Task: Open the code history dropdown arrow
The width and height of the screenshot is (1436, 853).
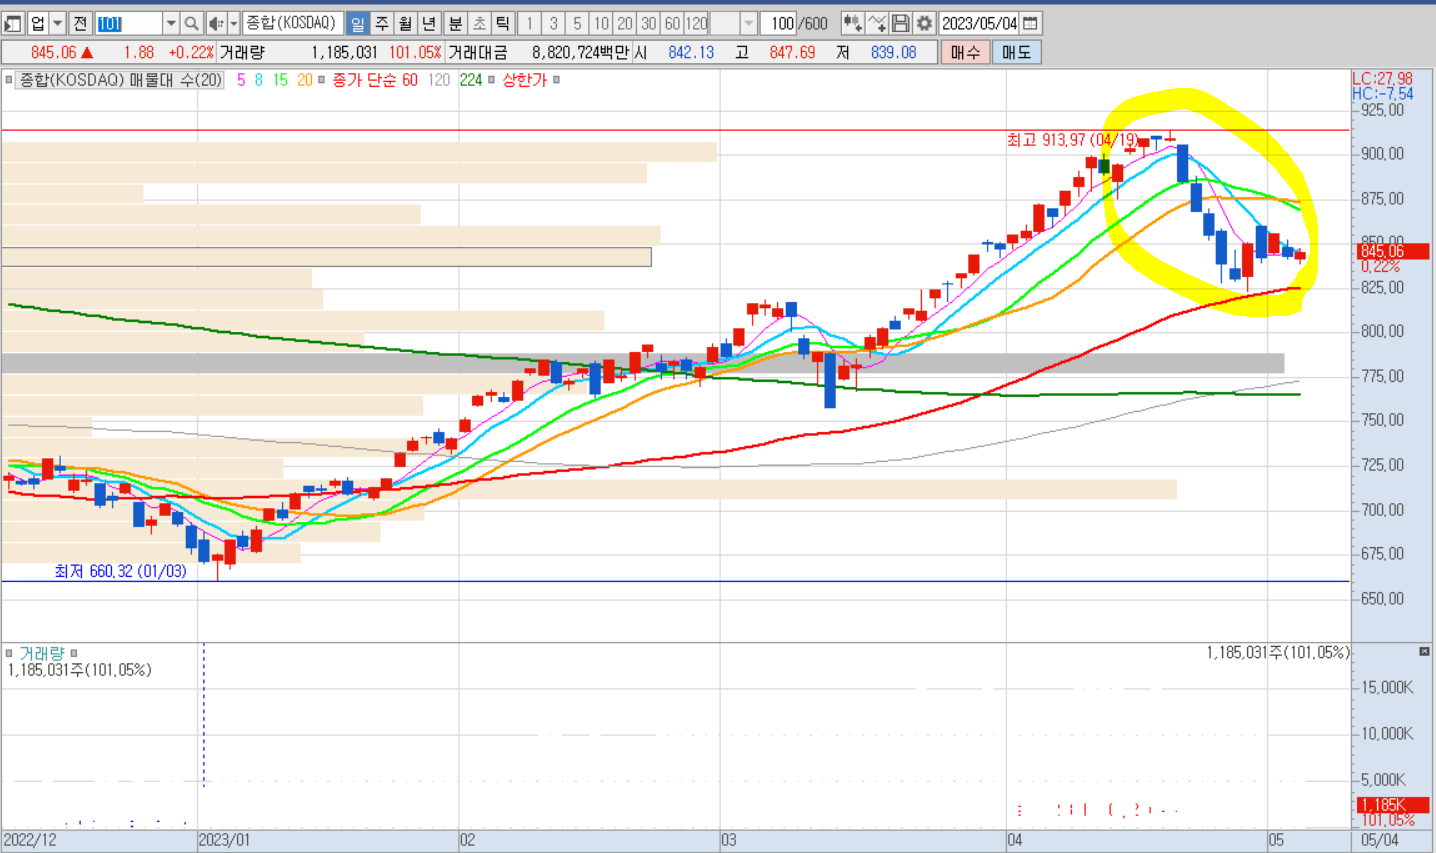Action: [x=170, y=23]
